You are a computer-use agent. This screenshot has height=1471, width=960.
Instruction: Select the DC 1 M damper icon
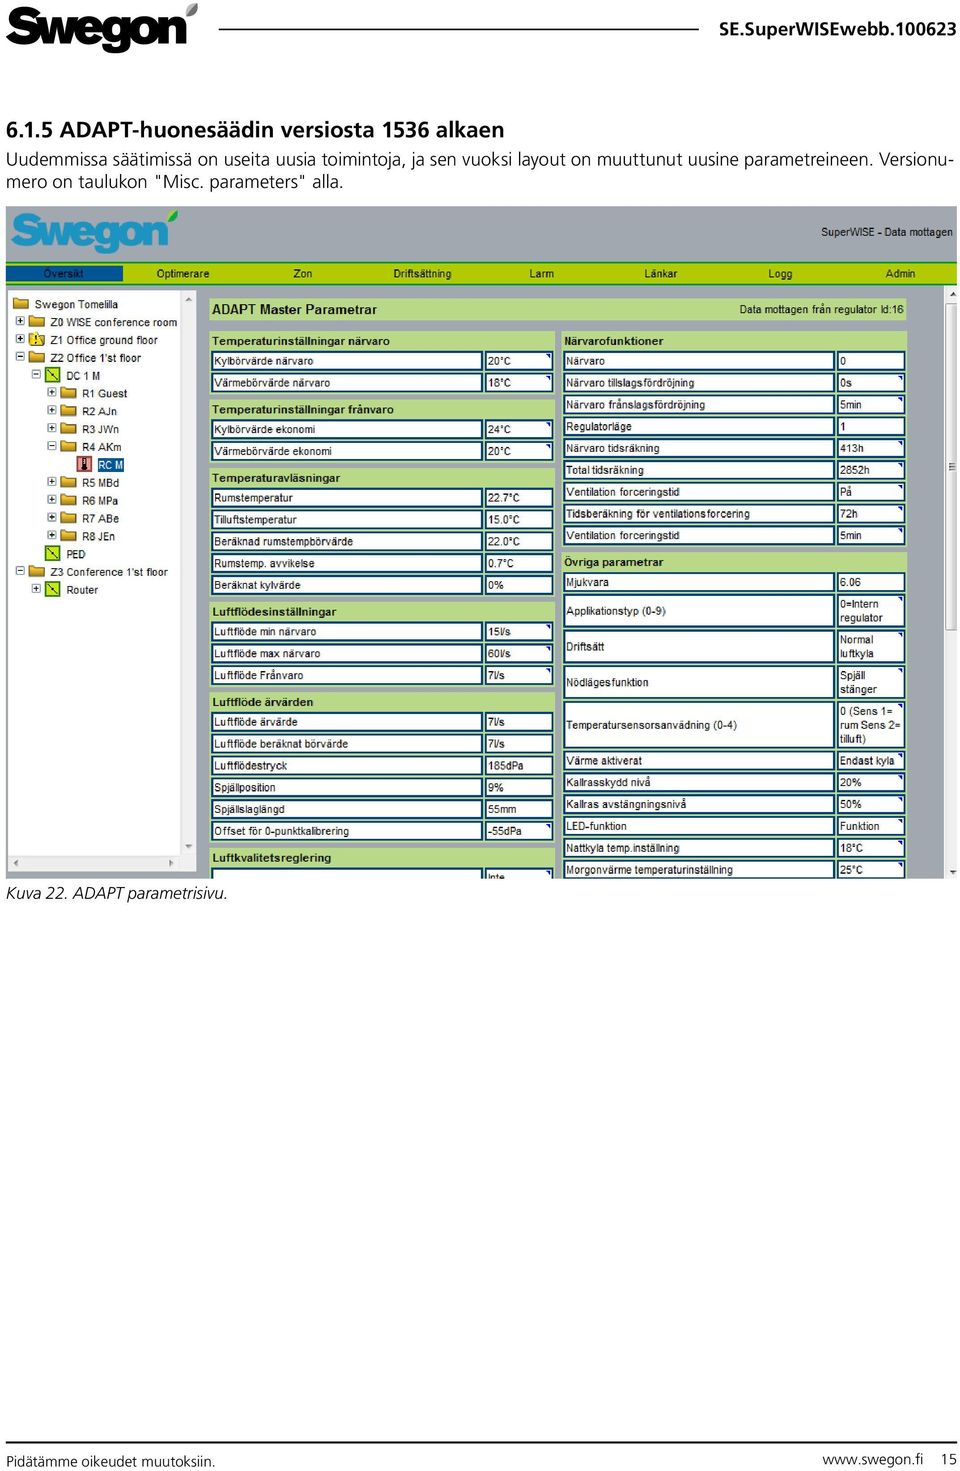[53, 375]
